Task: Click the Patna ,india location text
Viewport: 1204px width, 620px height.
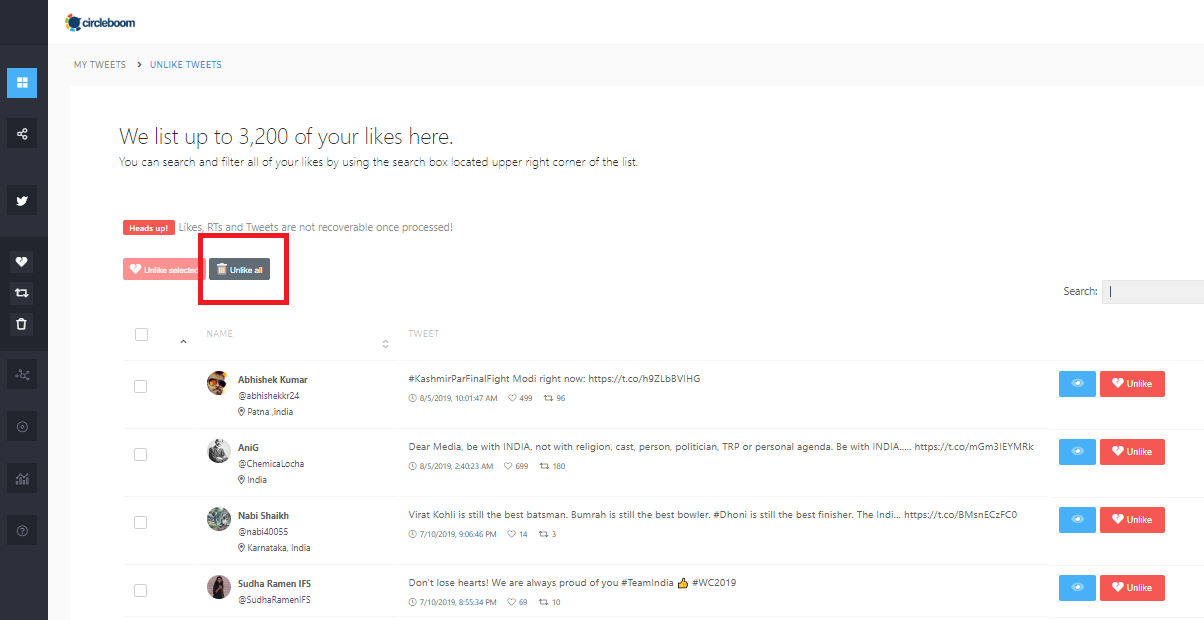Action: pyautogui.click(x=270, y=412)
